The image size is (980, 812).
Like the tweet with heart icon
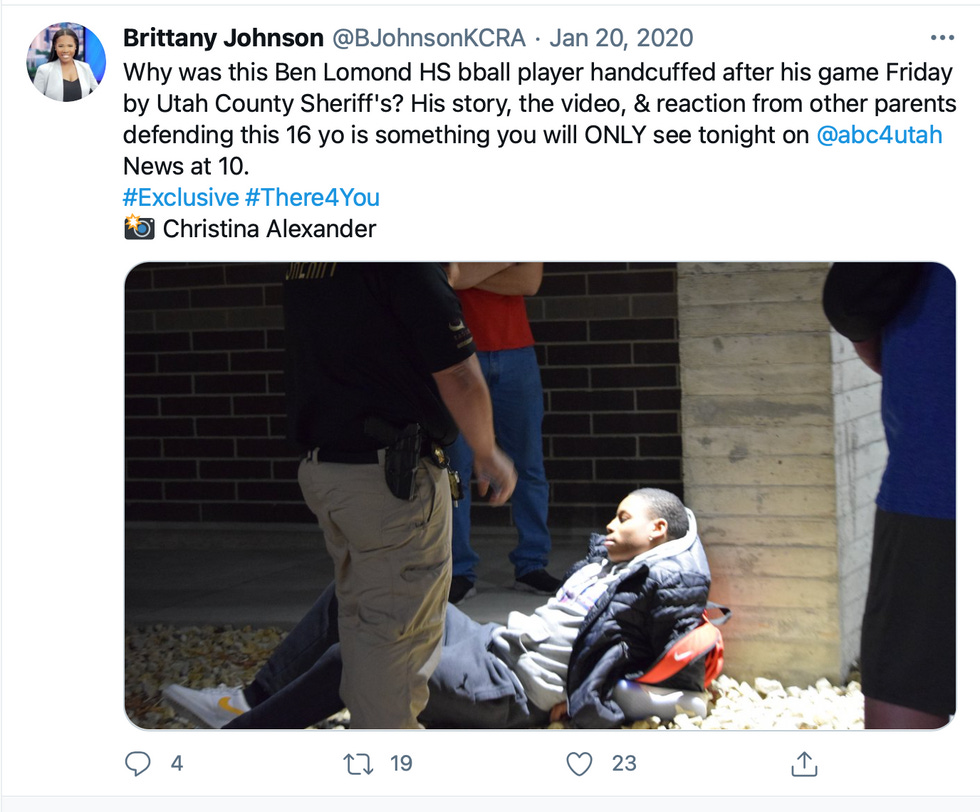(x=579, y=764)
